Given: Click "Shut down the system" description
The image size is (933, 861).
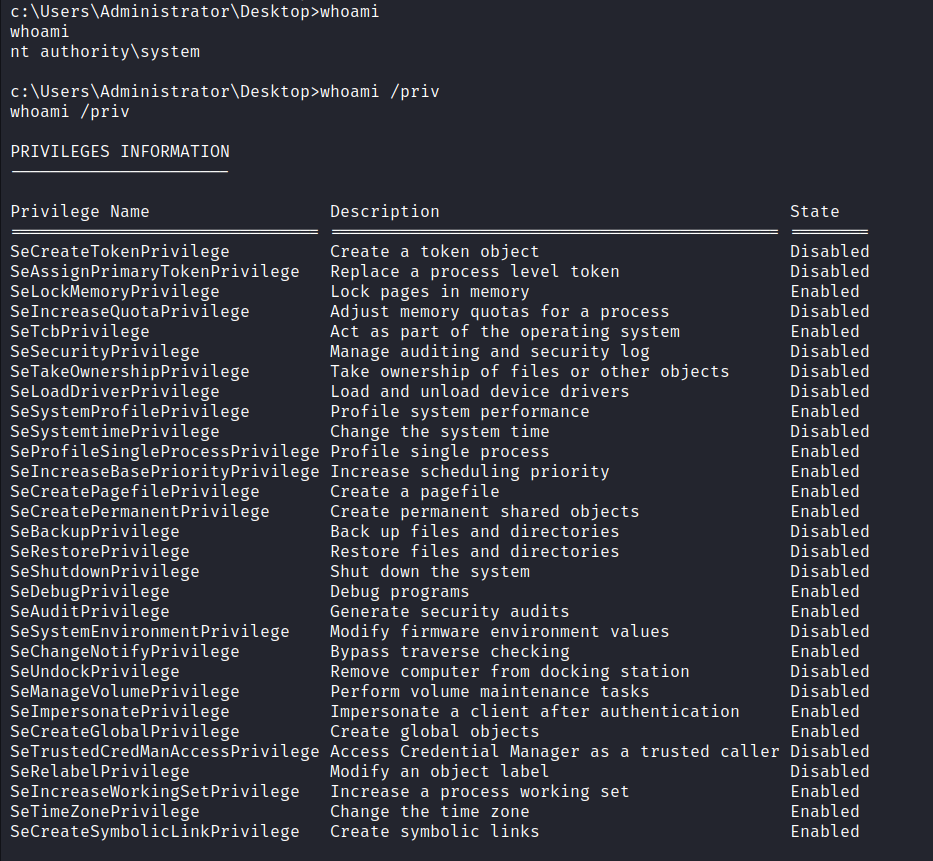Looking at the screenshot, I should coord(430,571).
